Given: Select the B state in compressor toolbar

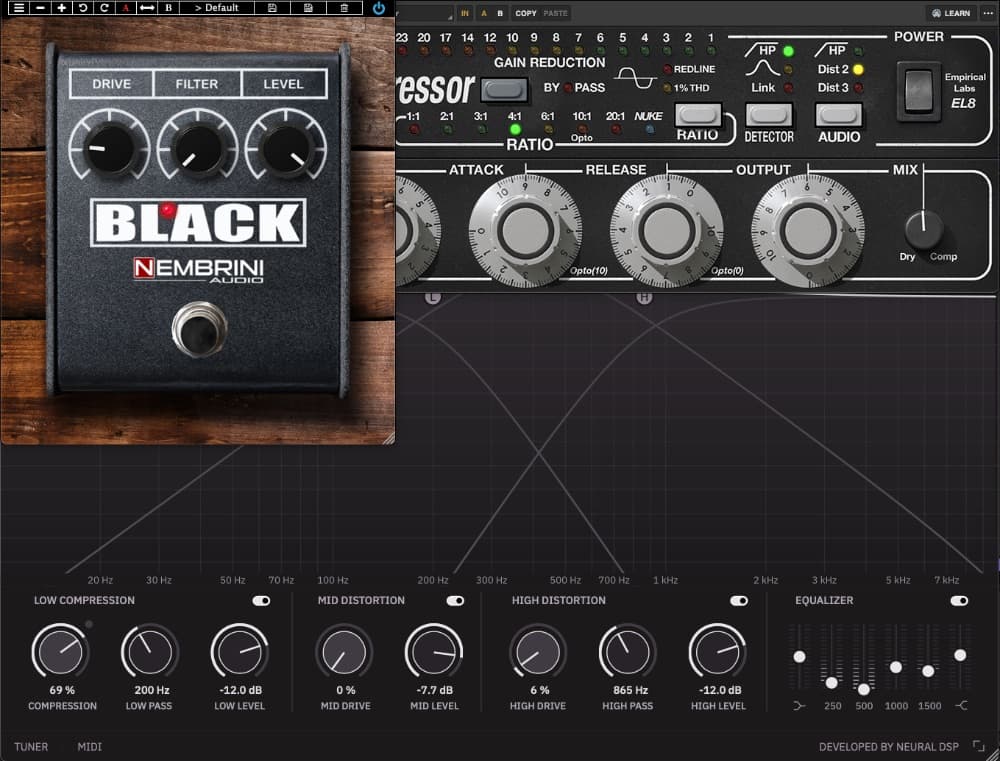Looking at the screenshot, I should pyautogui.click(x=500, y=13).
